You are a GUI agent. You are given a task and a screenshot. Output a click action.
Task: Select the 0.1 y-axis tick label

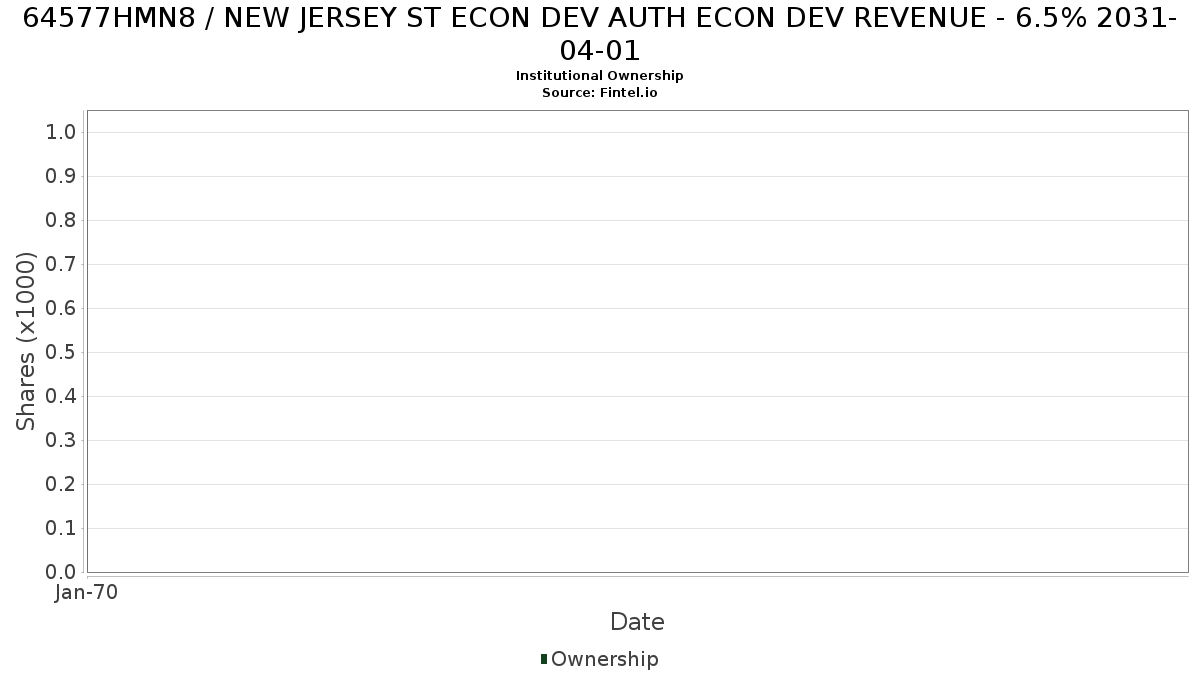61,528
